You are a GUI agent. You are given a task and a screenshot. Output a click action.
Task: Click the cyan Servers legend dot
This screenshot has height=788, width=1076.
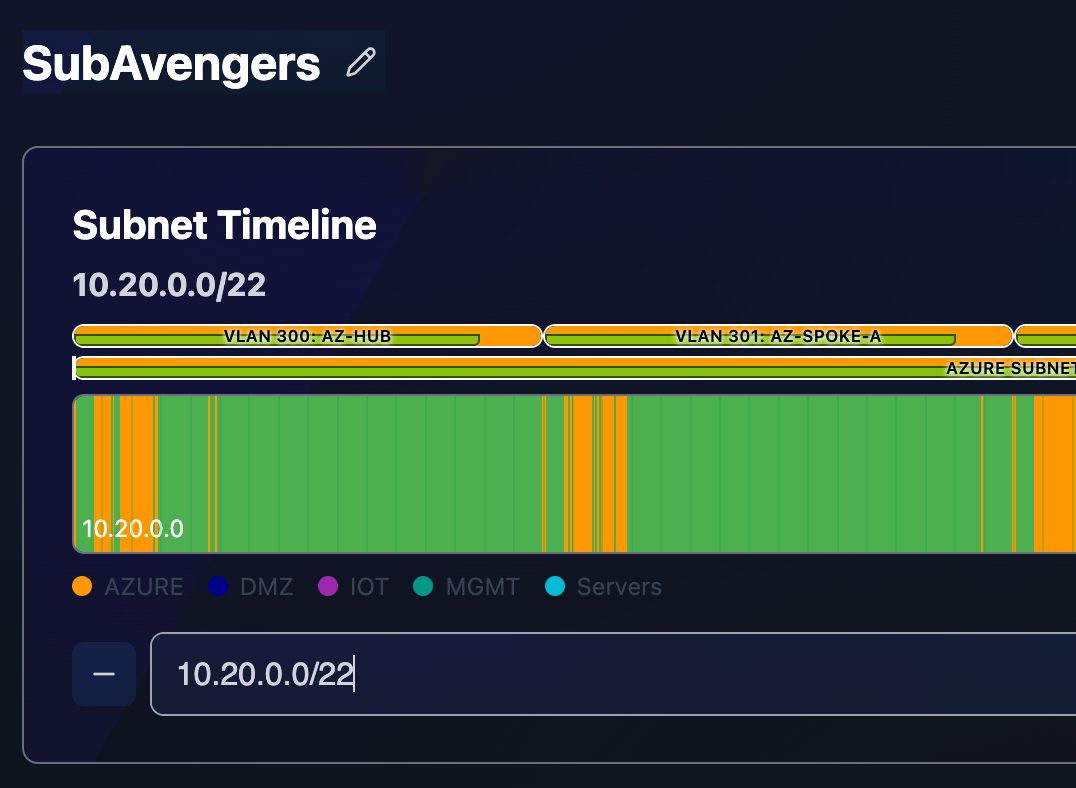[x=555, y=587]
